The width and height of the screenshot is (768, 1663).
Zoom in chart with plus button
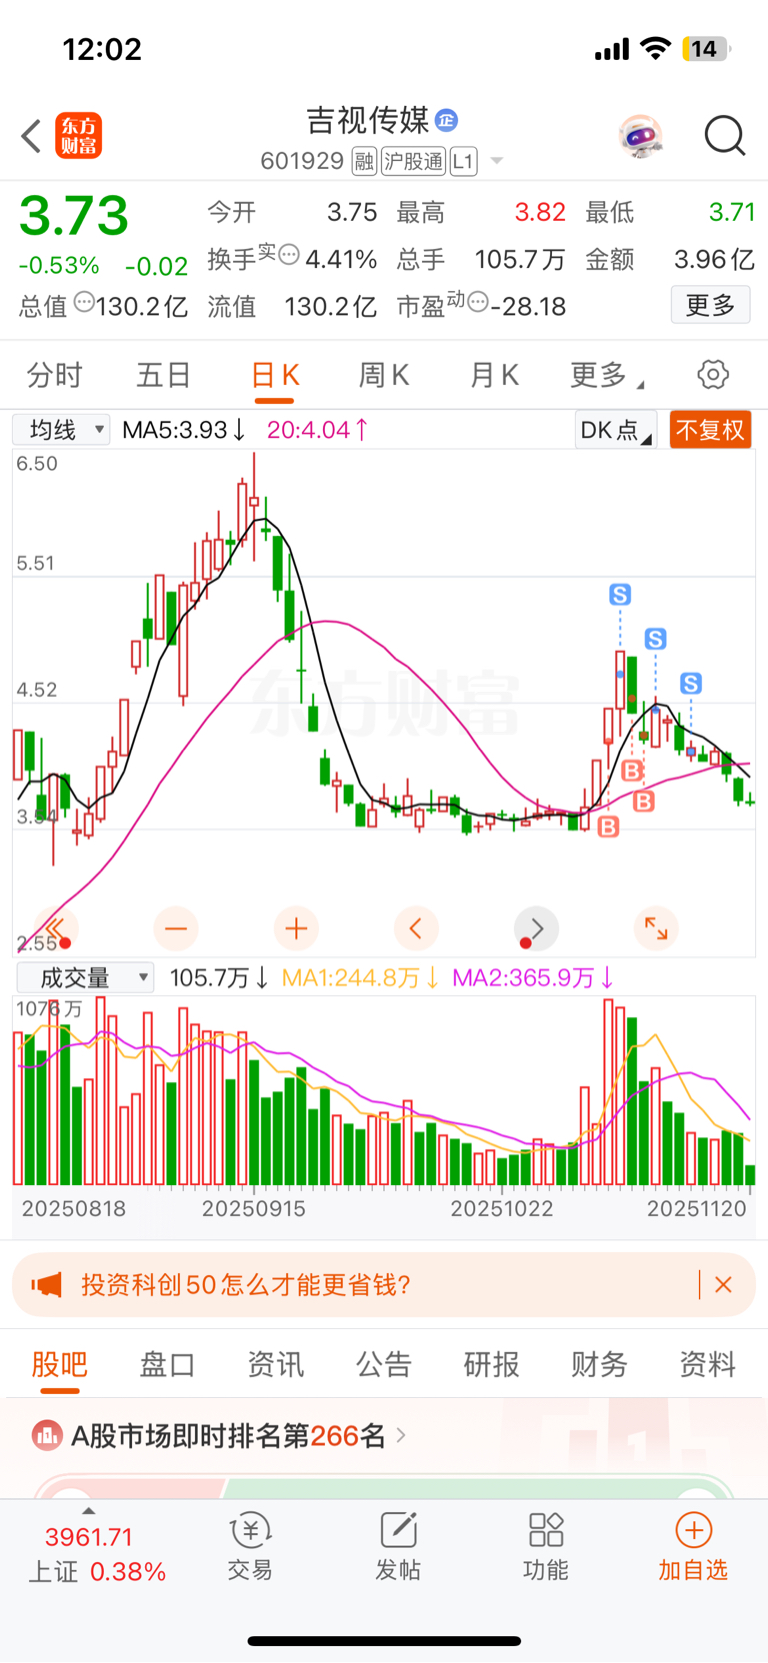click(x=296, y=929)
